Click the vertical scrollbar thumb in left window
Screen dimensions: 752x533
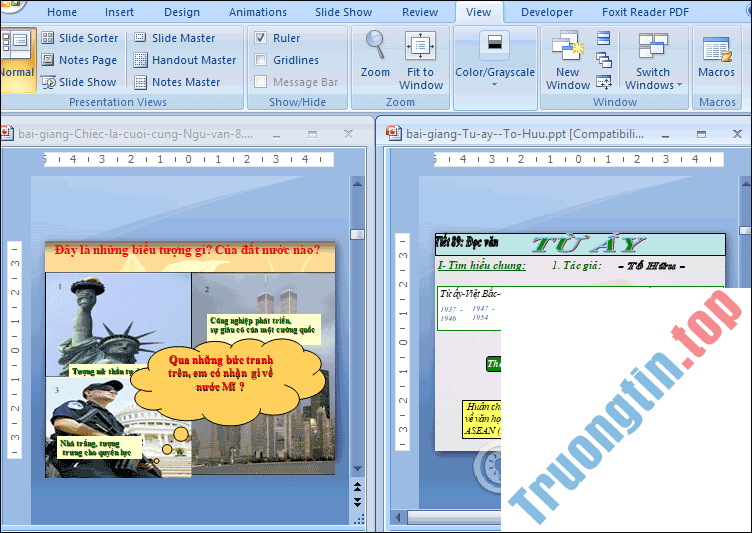(357, 234)
